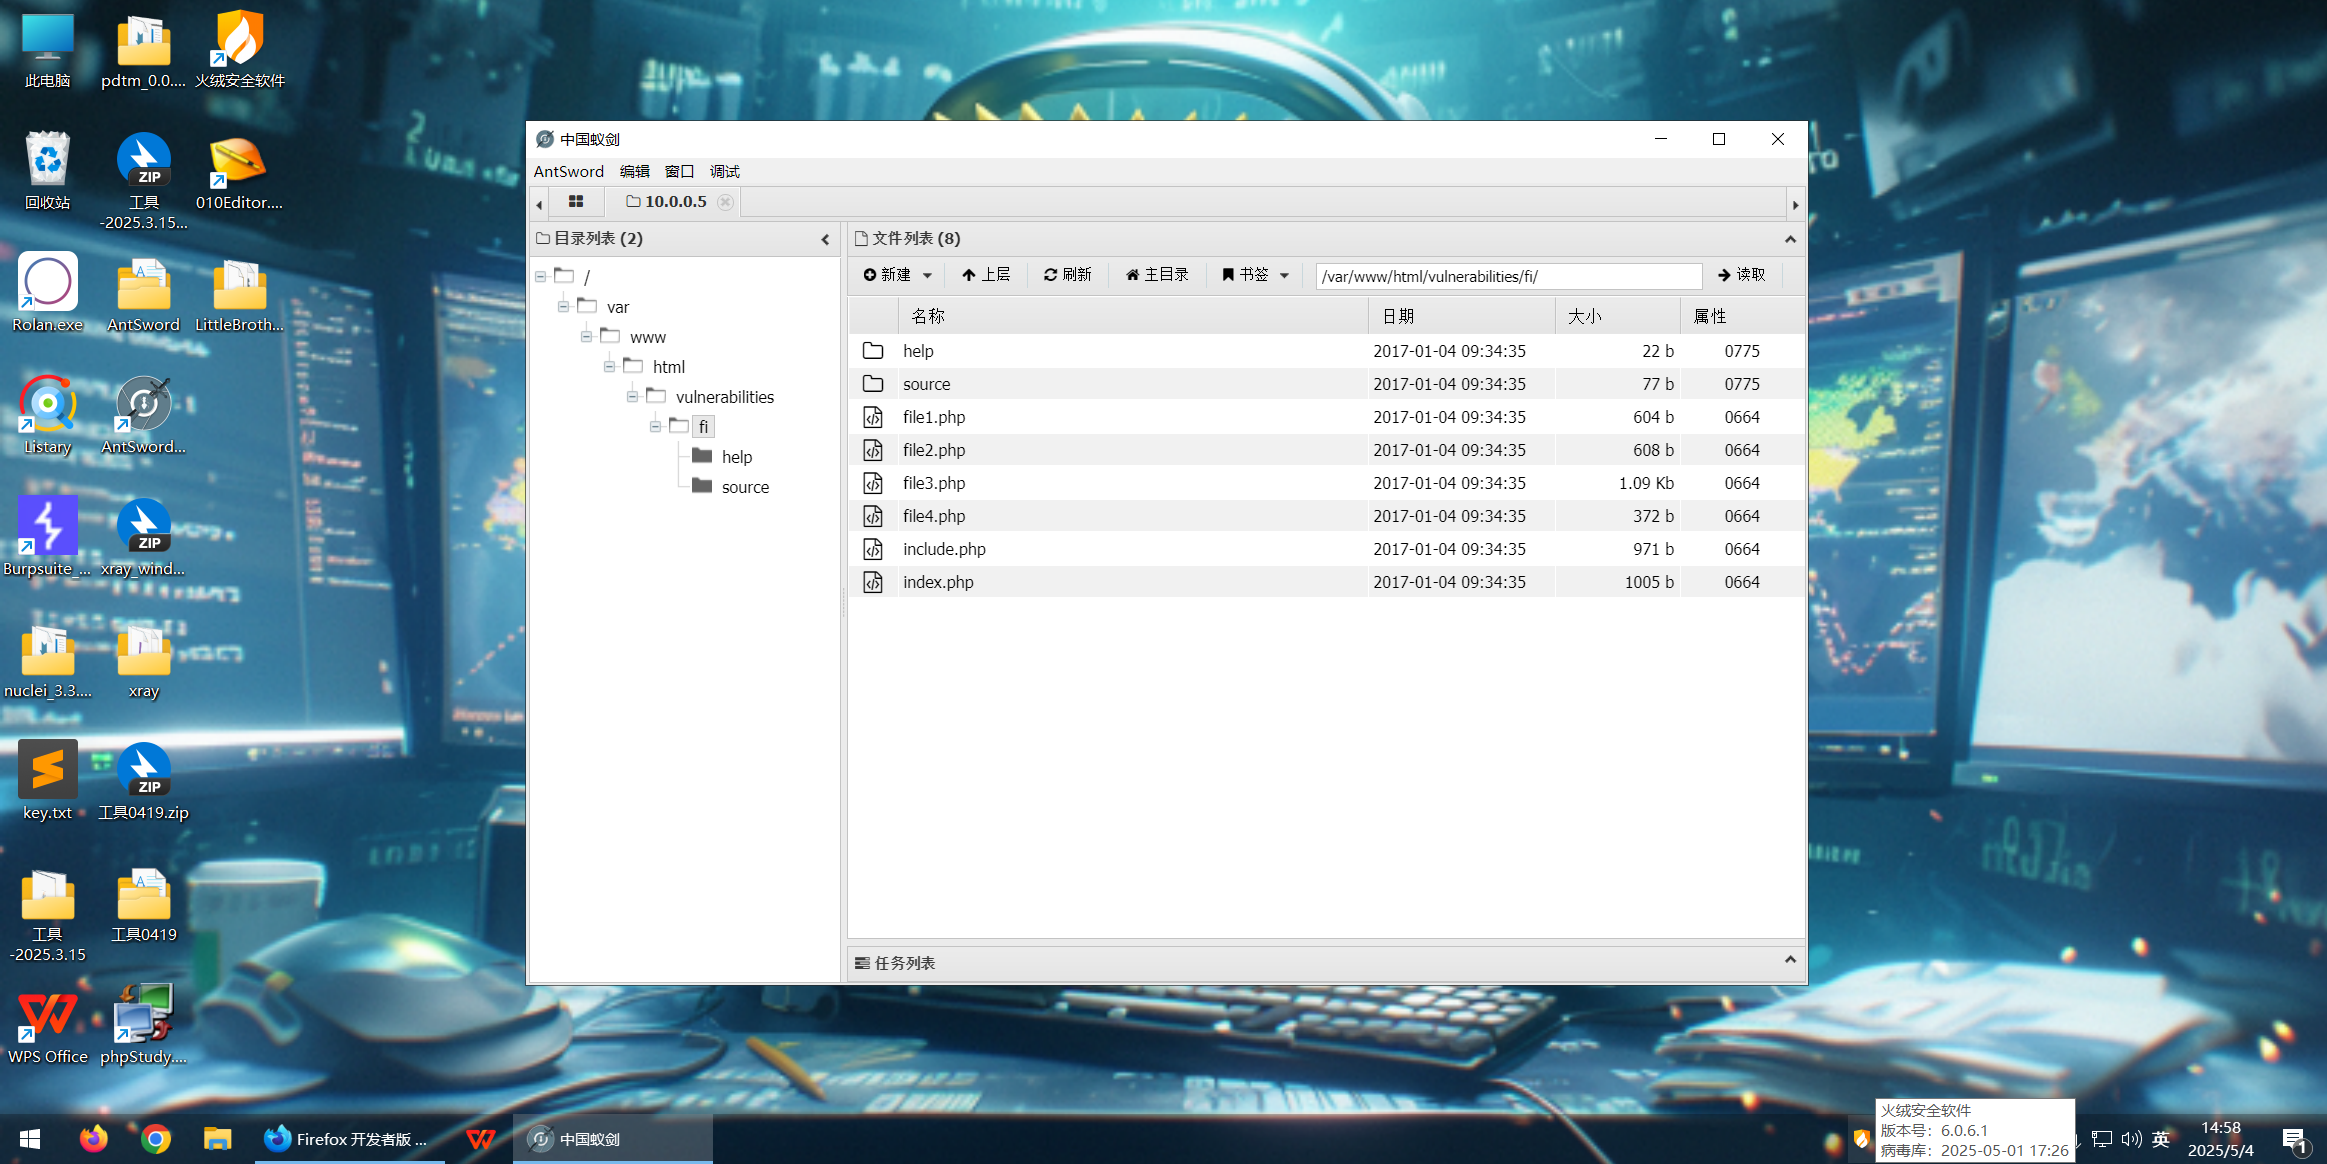Click the grid home tab icon

point(575,202)
